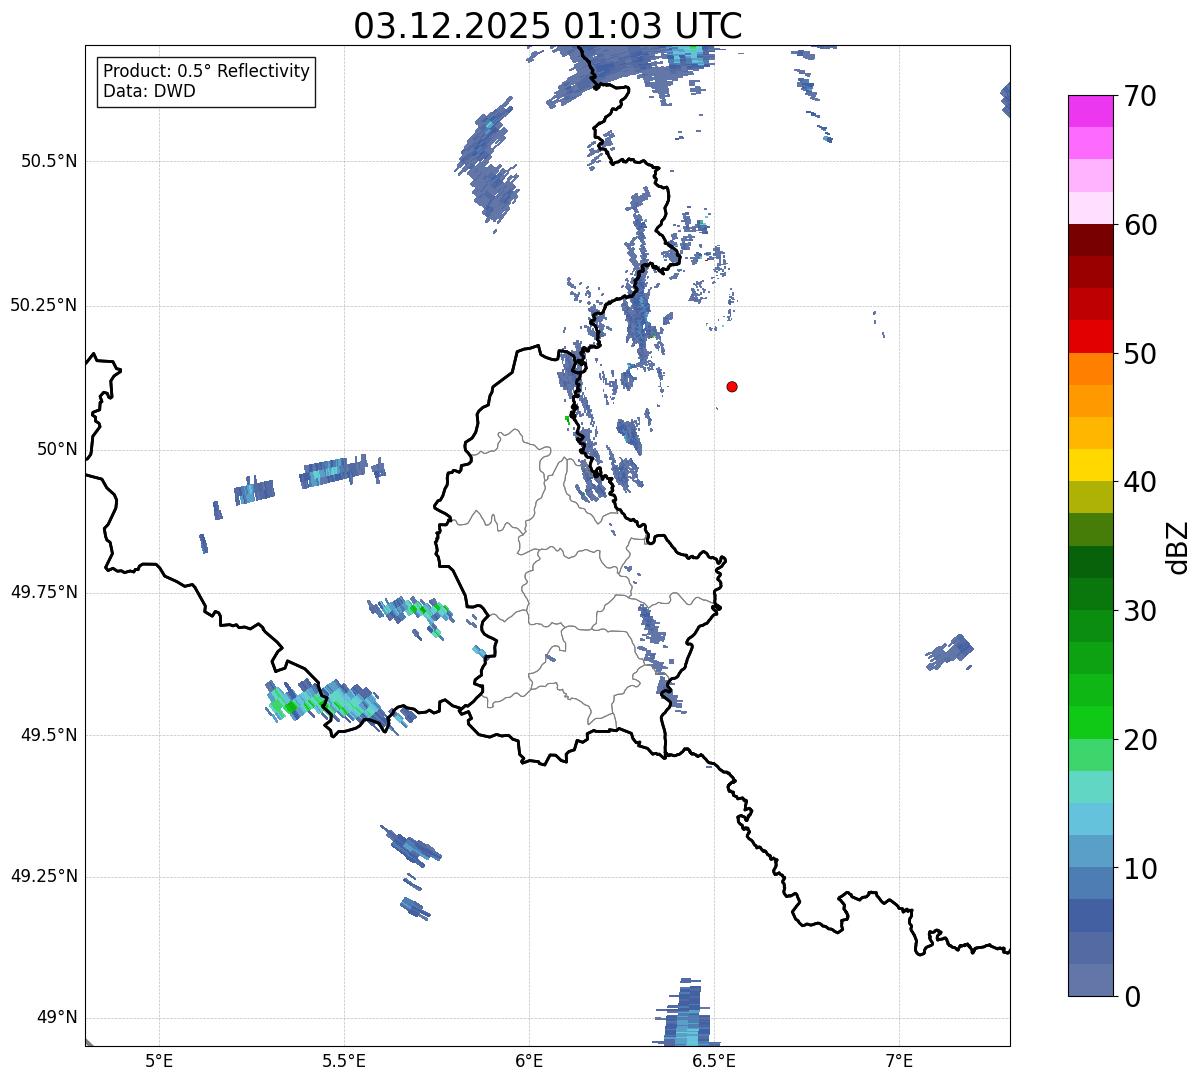Click the 50.25°N latitude label
Image resolution: width=1202 pixels, height=1081 pixels.
click(44, 305)
